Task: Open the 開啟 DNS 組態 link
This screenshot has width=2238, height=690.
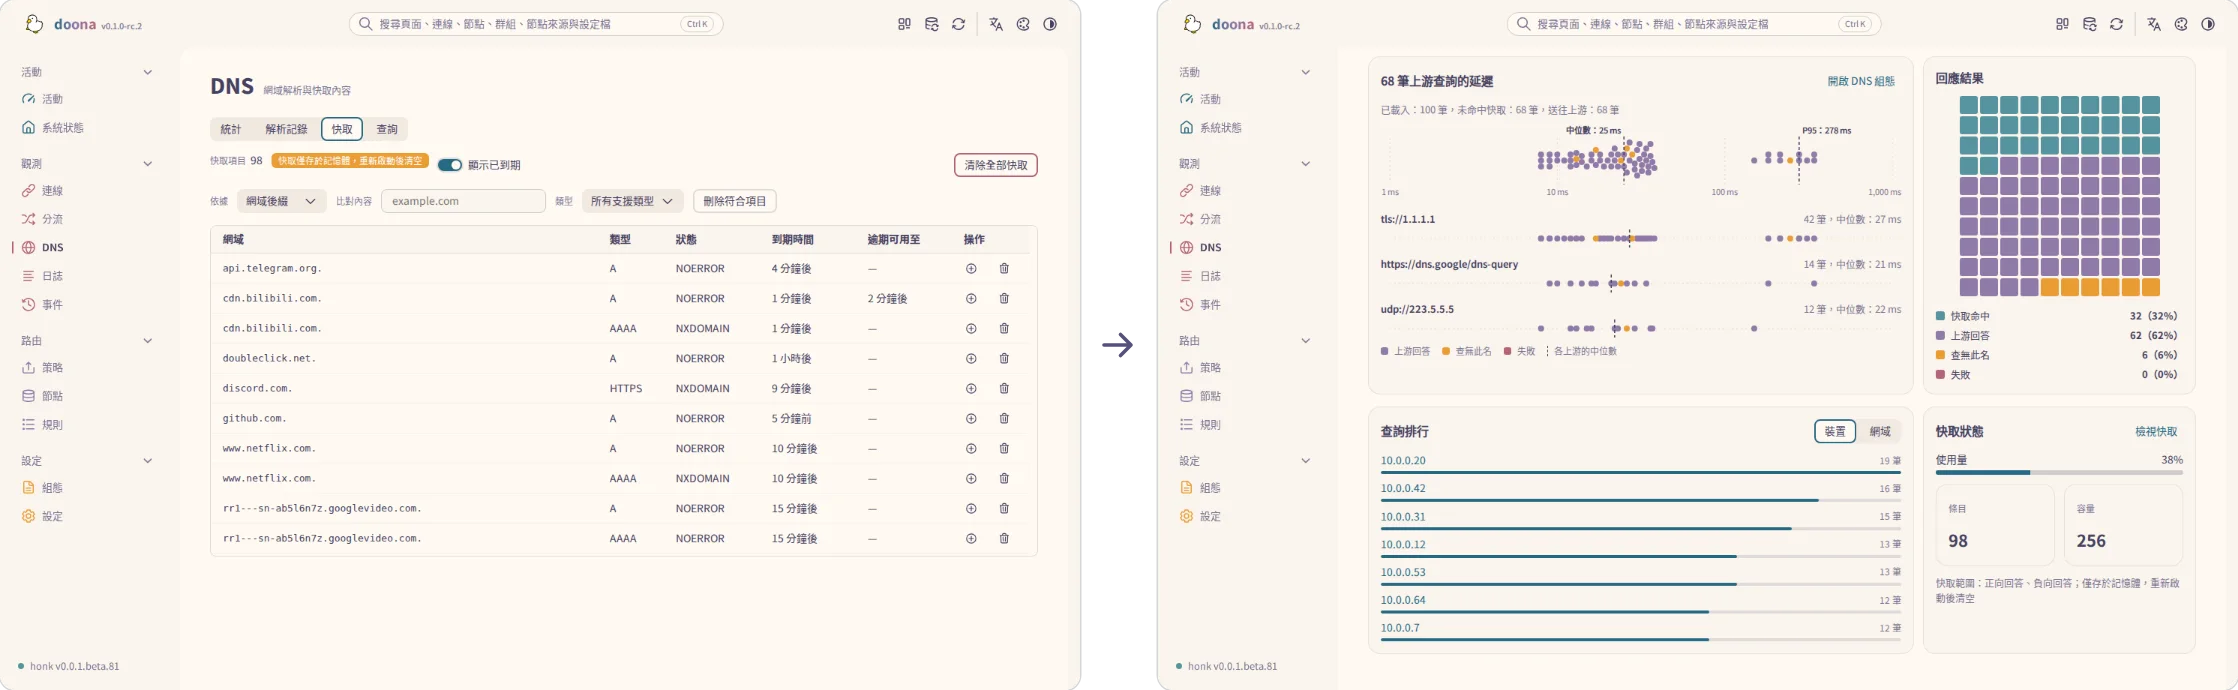Action: tap(1861, 81)
